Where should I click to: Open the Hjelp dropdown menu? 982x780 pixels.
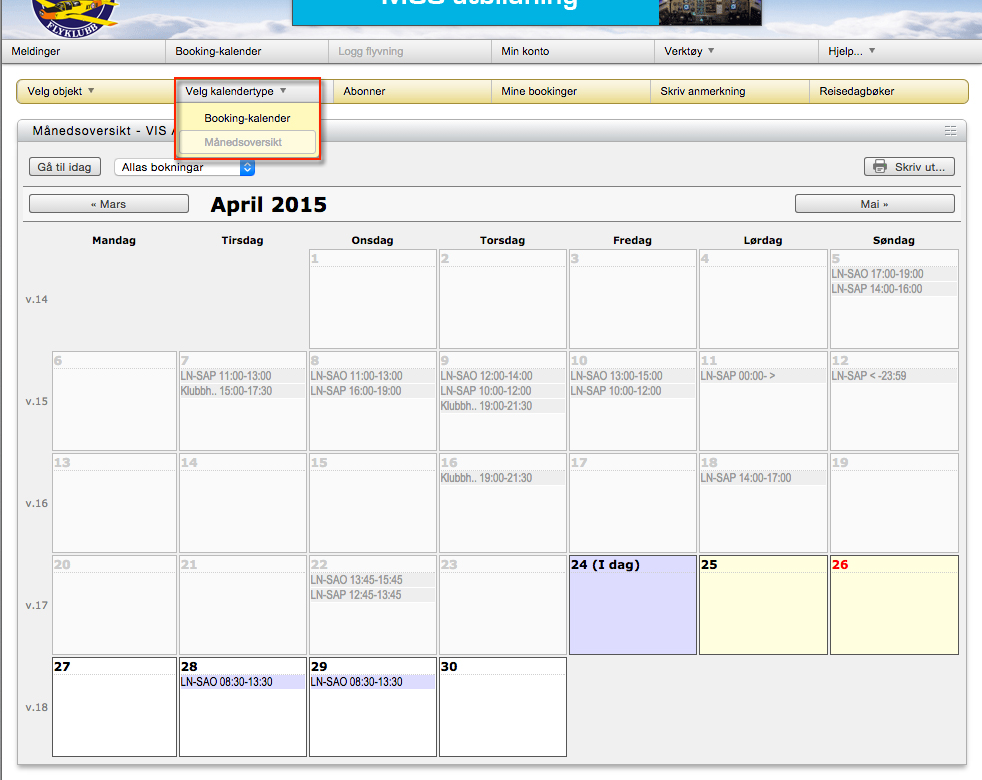click(x=852, y=51)
